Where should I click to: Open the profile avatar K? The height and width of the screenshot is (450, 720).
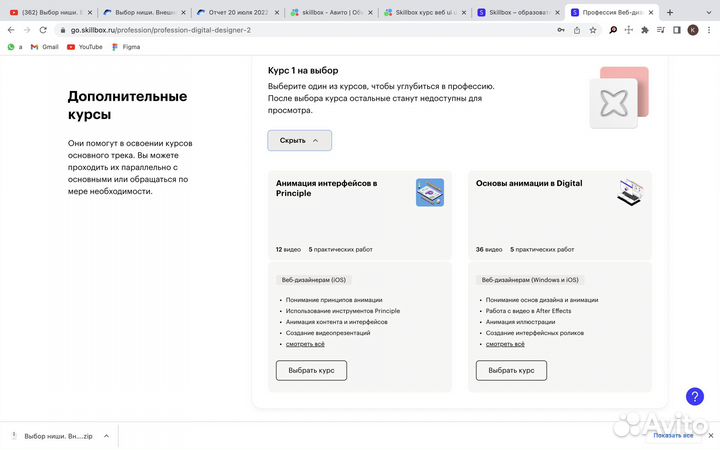[x=693, y=30]
